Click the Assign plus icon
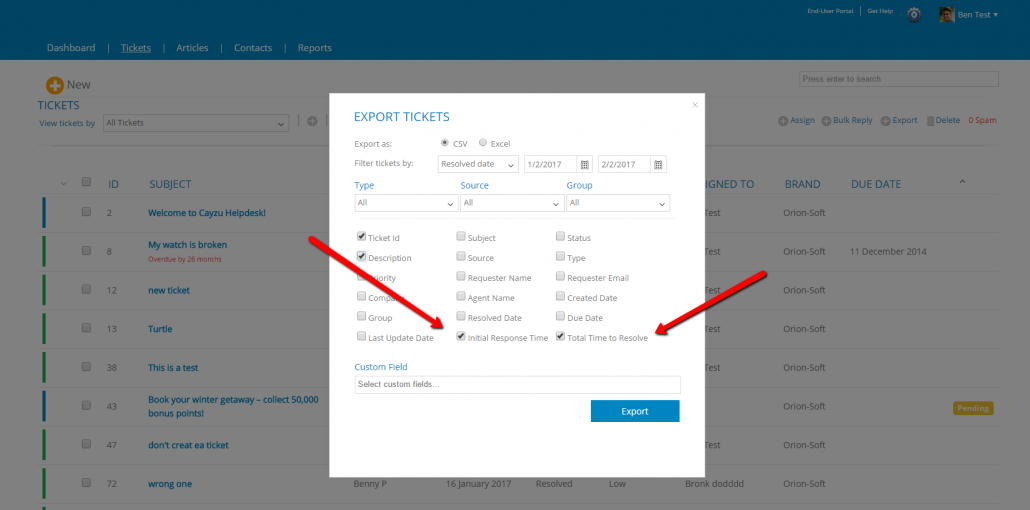 point(783,121)
